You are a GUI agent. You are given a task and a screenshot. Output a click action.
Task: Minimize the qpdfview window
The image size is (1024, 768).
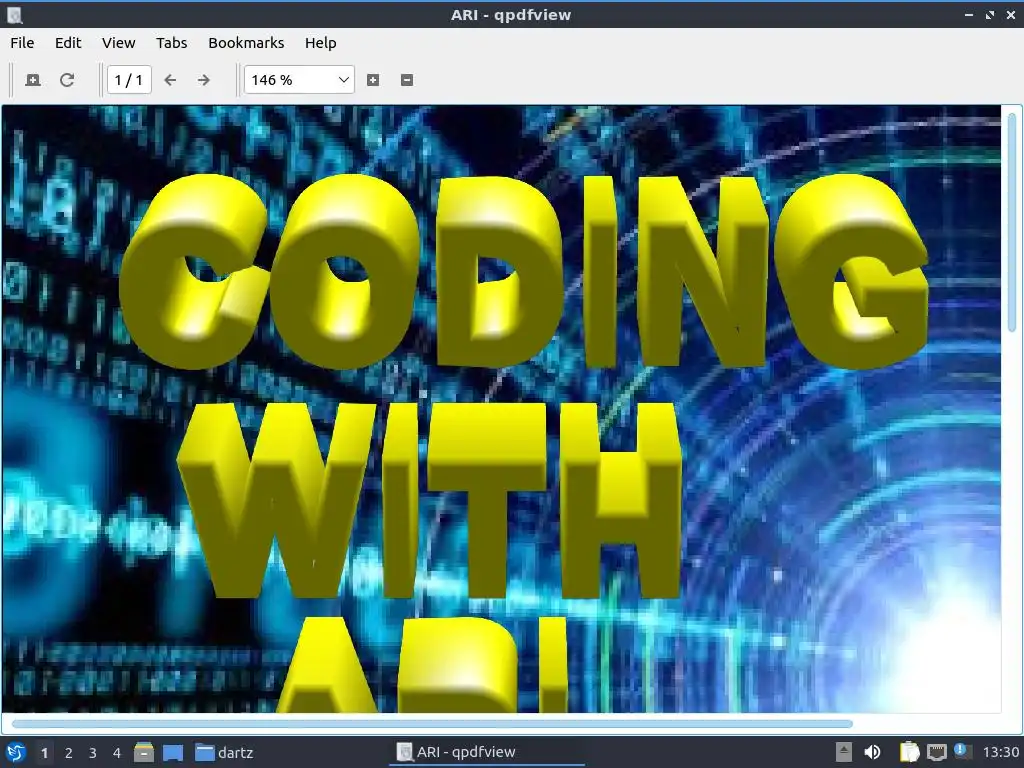point(969,14)
